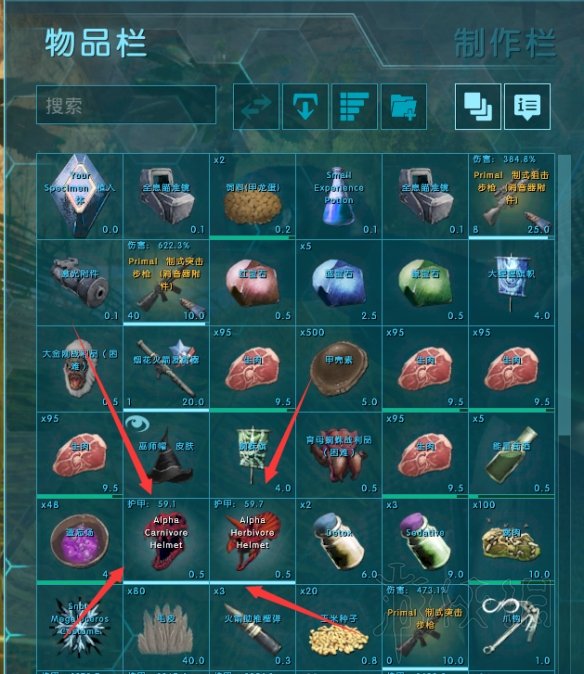Select the Alpha Herbivore Helmet item
The image size is (584, 674).
click(253, 541)
